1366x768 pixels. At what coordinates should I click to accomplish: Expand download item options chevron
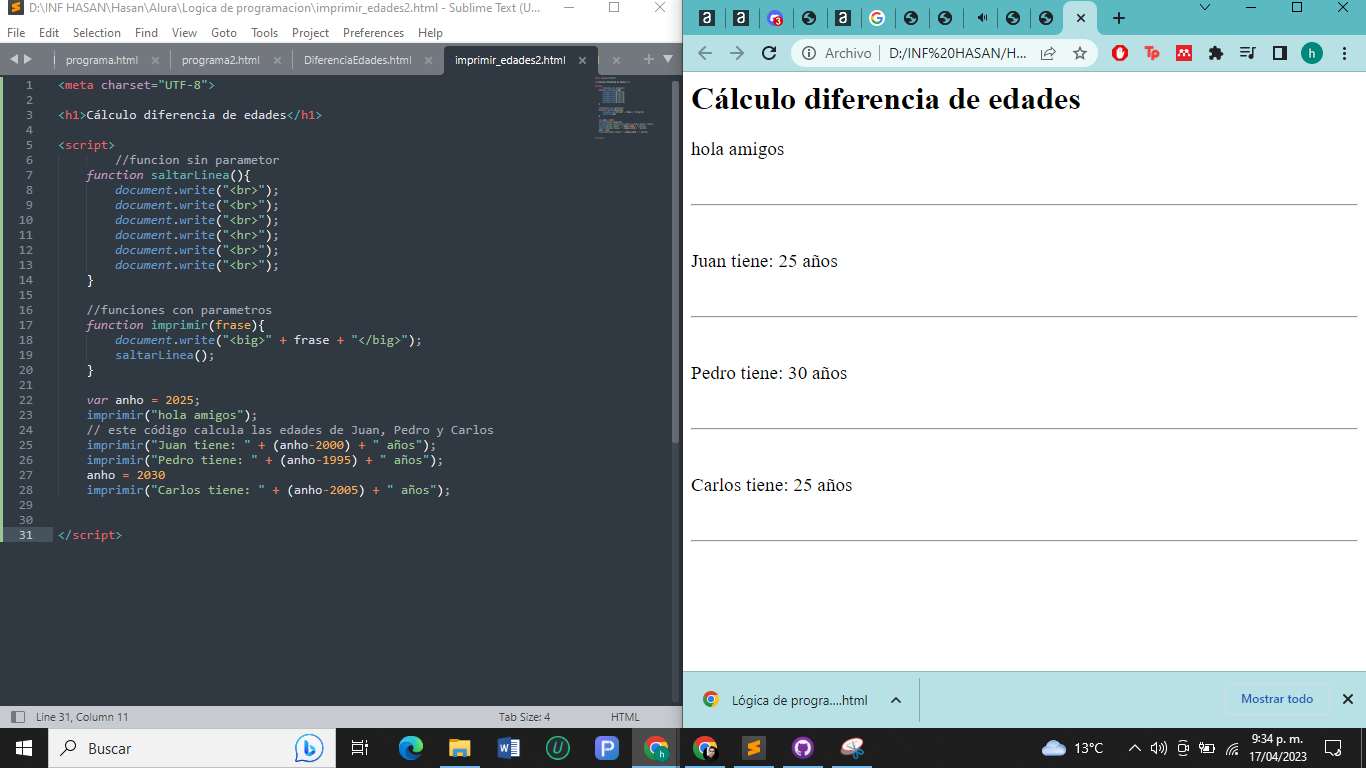896,700
